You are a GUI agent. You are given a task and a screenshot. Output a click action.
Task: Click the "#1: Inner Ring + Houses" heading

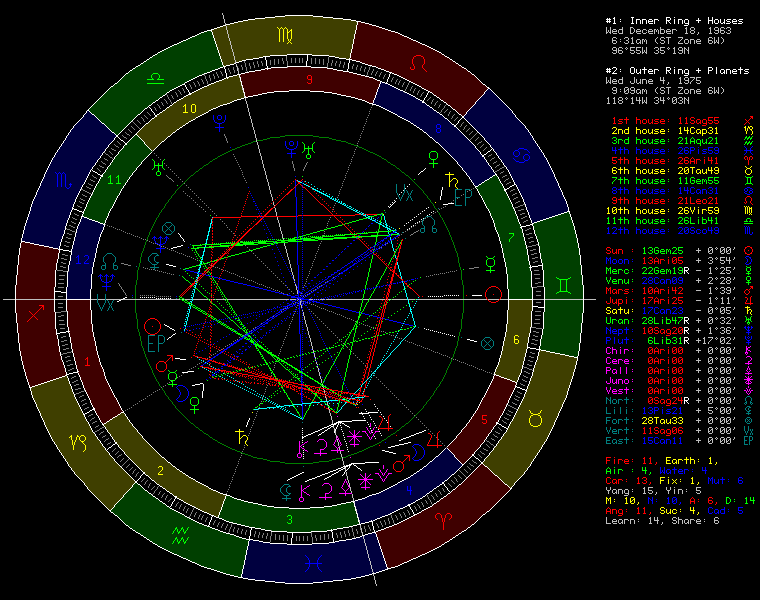point(675,20)
